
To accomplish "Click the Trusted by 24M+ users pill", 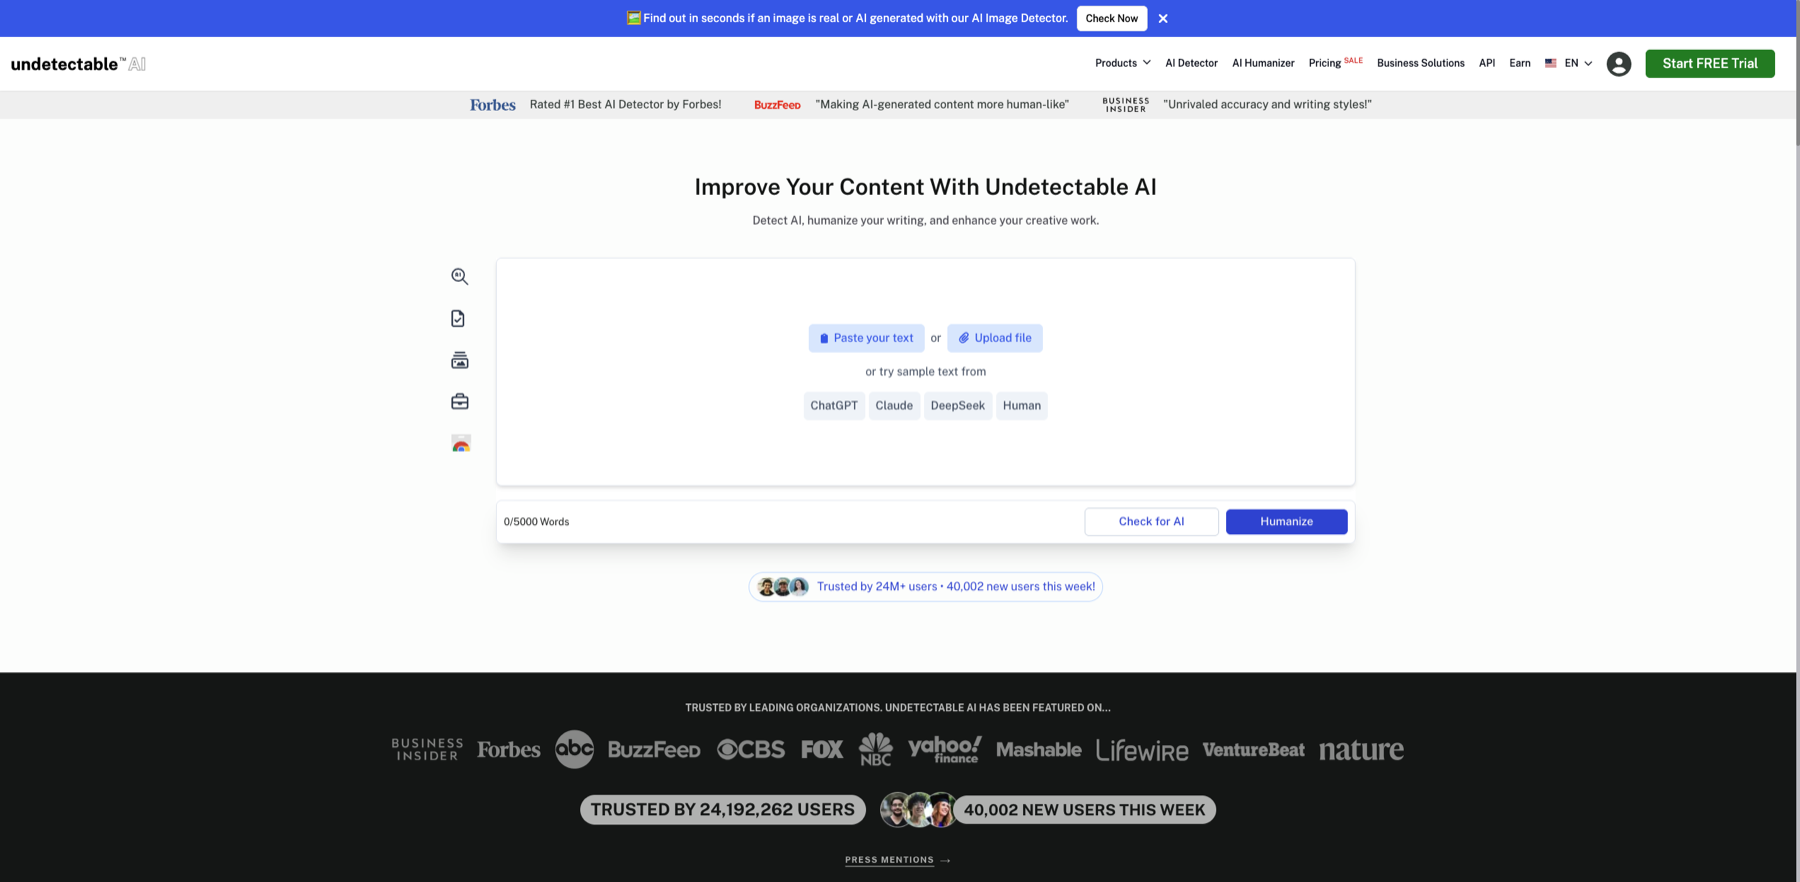I will [925, 586].
